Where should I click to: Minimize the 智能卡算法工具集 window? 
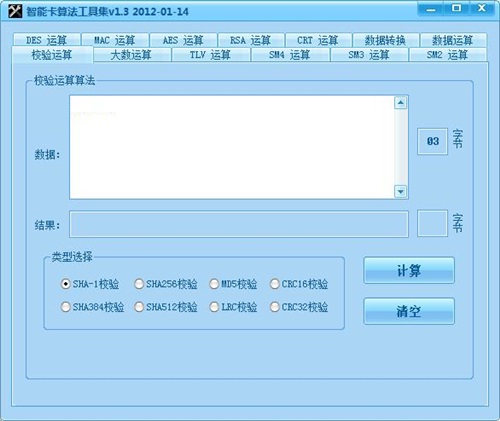pyautogui.click(x=431, y=9)
